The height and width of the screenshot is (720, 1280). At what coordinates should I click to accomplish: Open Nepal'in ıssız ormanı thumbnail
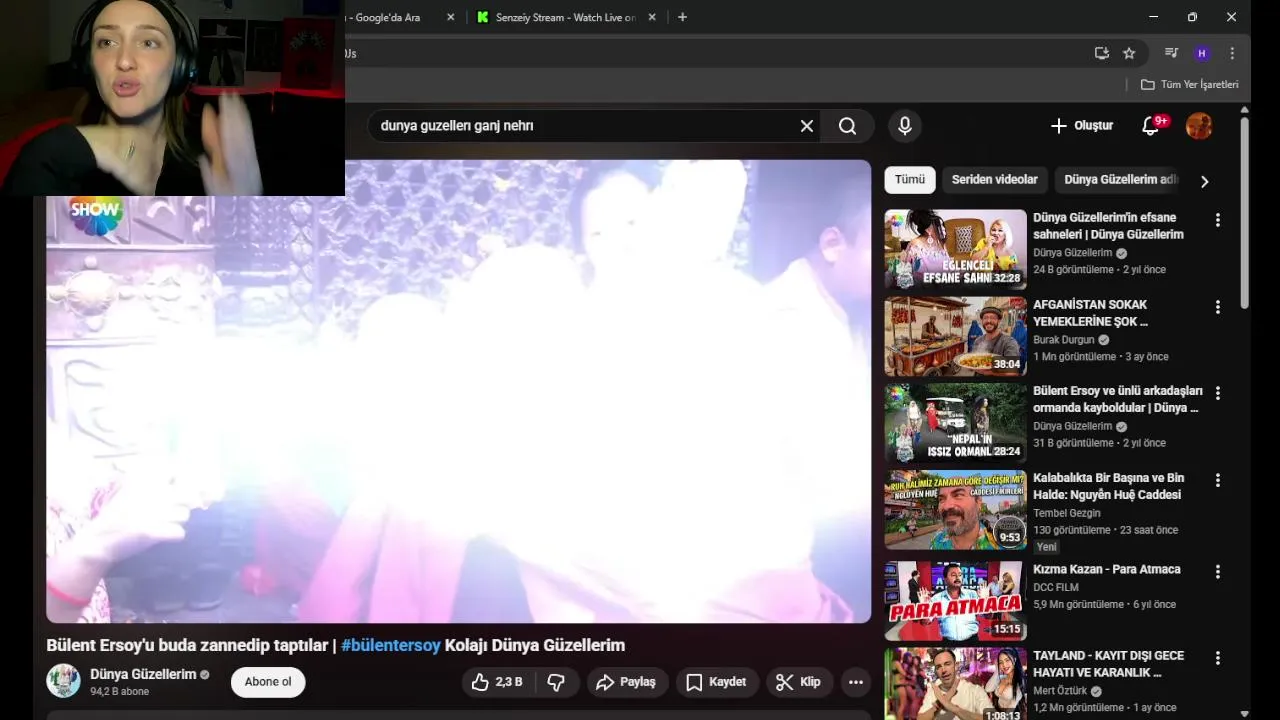(x=955, y=423)
